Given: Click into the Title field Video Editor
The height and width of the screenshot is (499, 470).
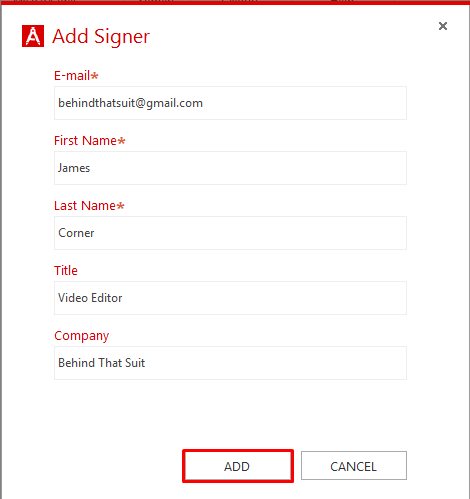Looking at the screenshot, I should 230,298.
